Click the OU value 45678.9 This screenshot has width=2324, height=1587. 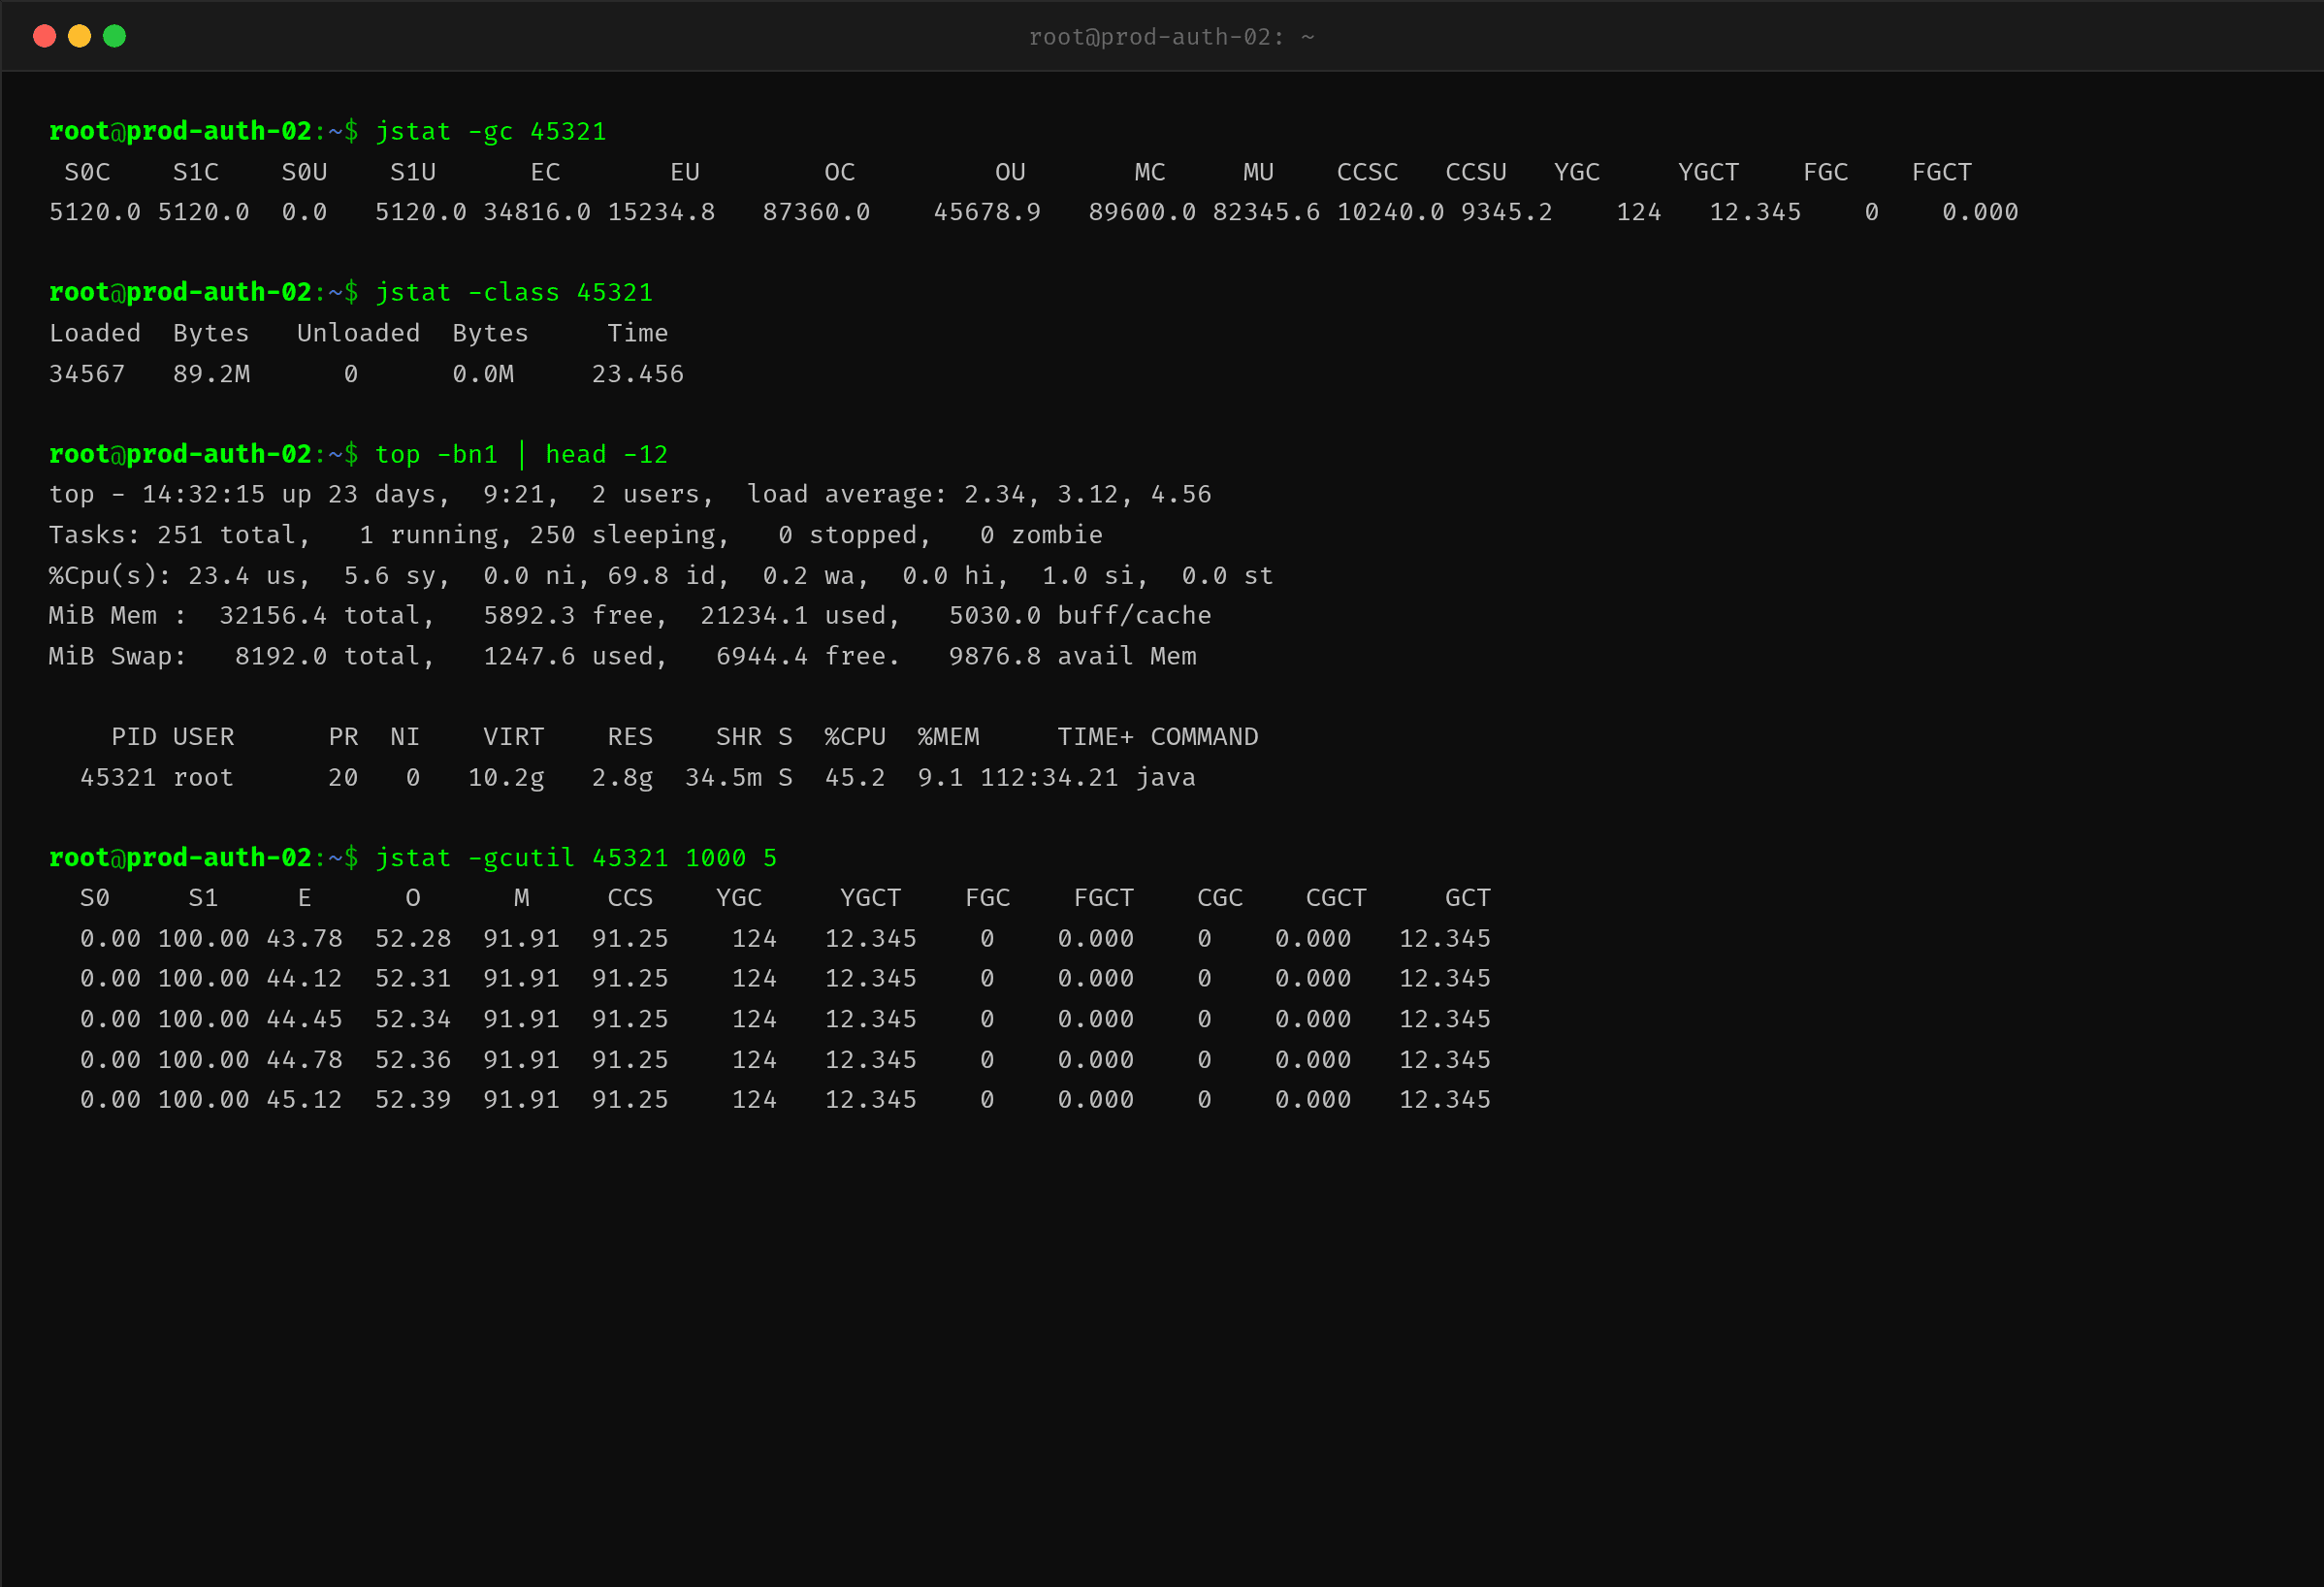987,212
